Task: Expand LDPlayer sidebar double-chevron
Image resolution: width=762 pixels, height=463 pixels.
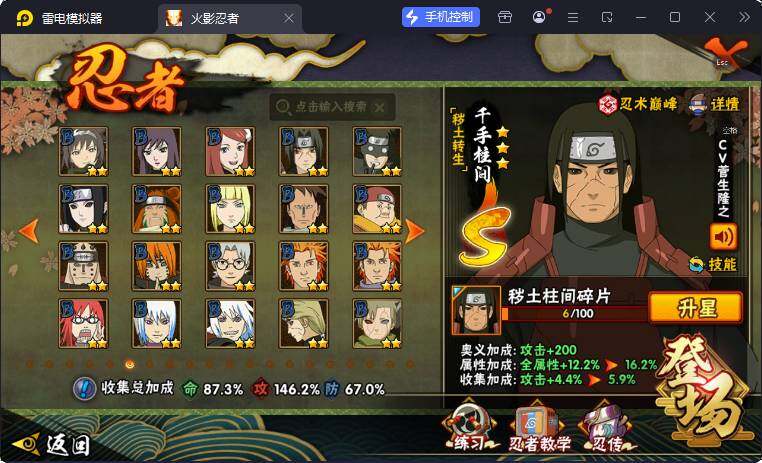Action: click(x=745, y=17)
